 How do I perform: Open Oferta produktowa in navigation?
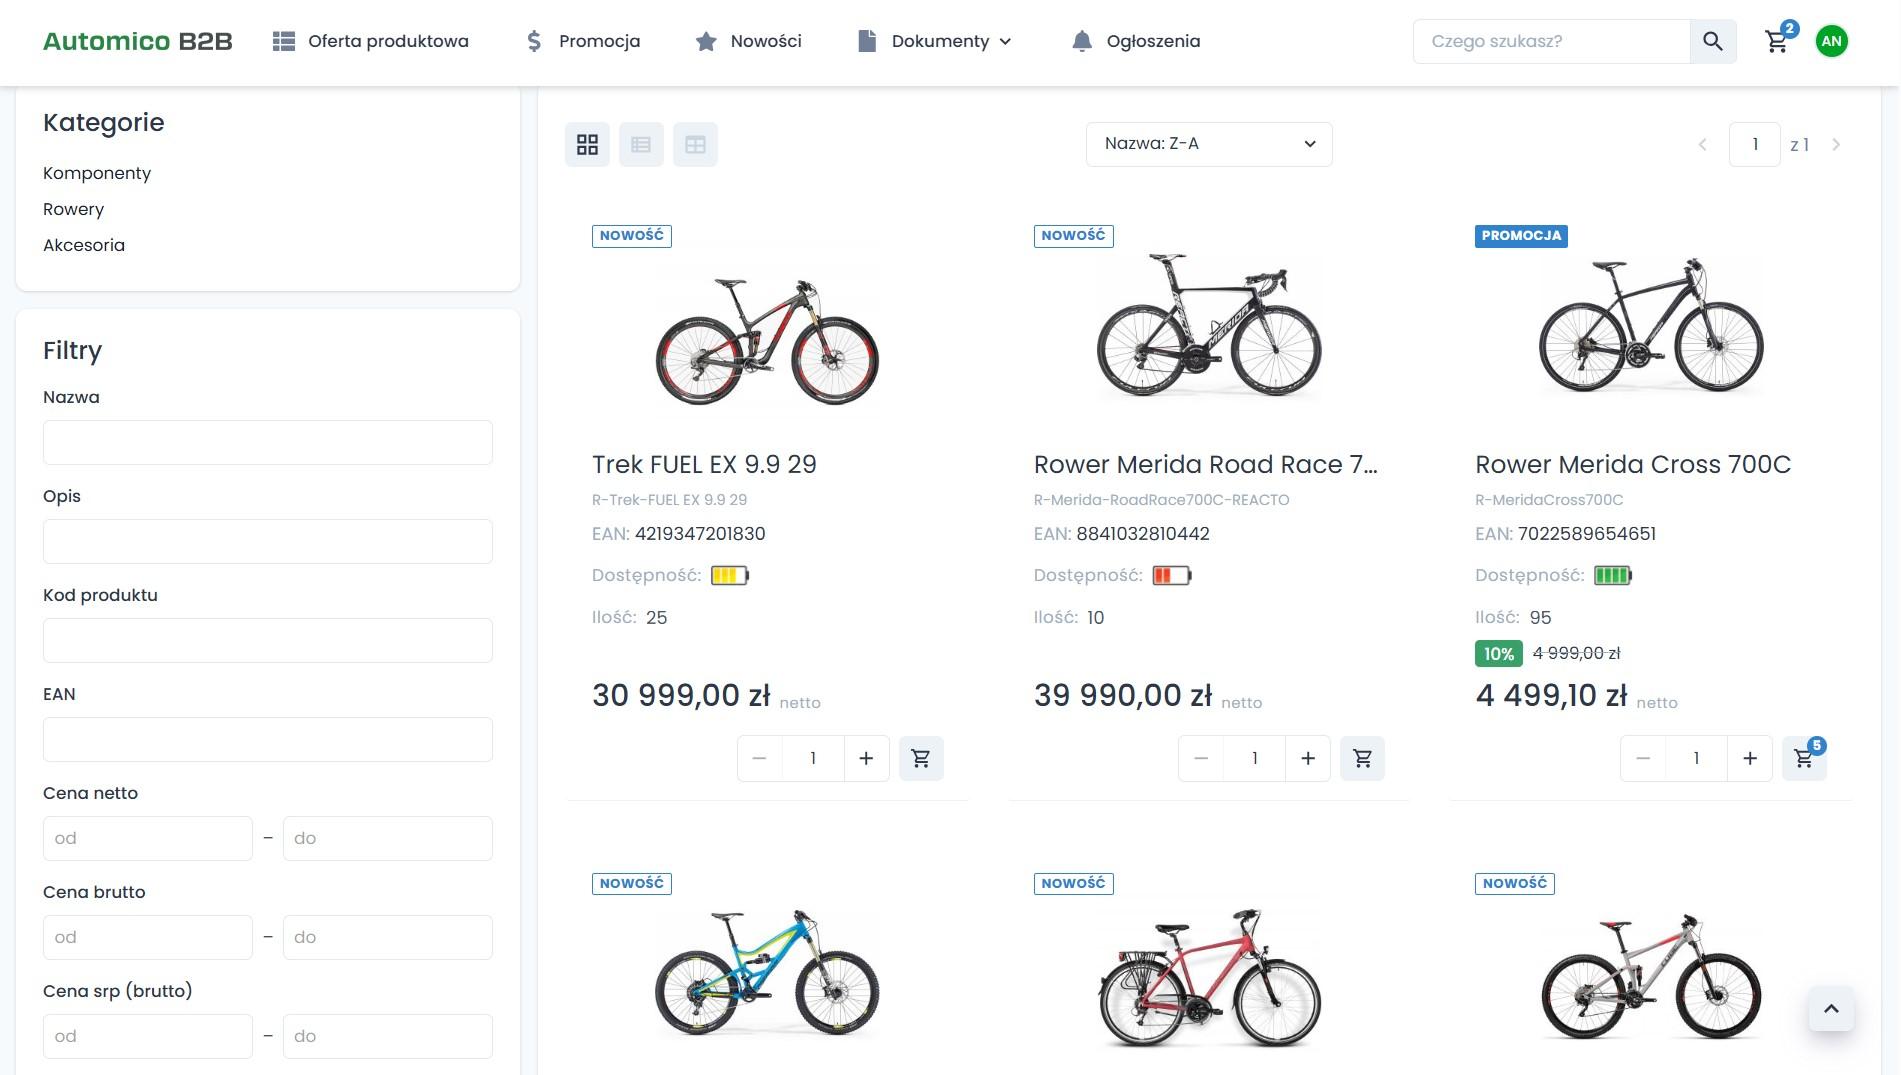point(371,41)
